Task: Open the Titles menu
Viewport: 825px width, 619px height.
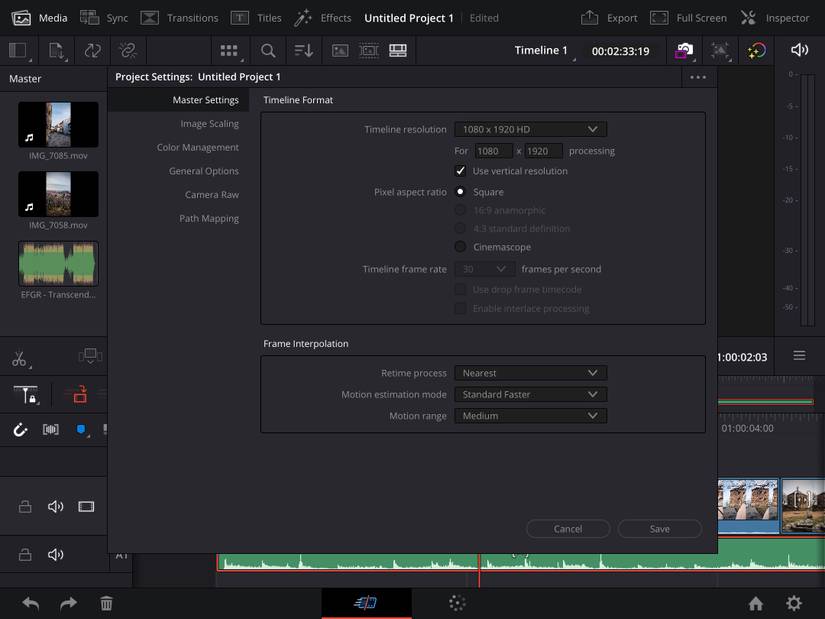Action: pyautogui.click(x=265, y=17)
